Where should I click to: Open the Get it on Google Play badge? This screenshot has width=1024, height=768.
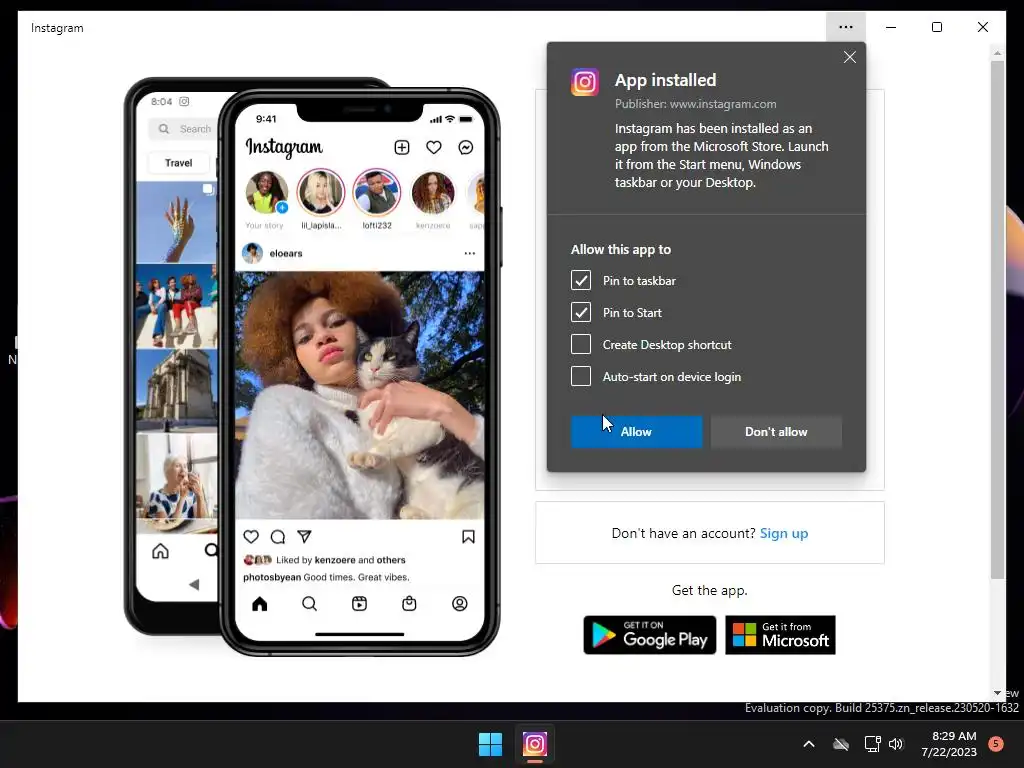(x=650, y=635)
